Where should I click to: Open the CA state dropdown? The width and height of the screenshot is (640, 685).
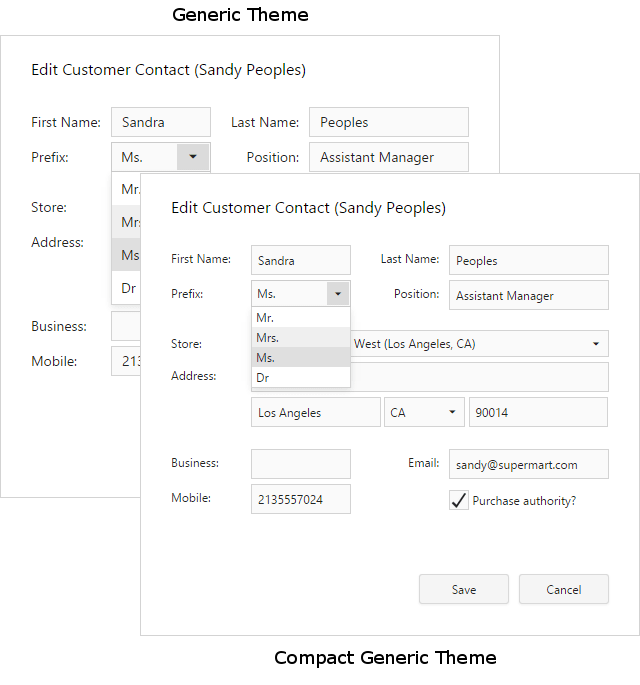point(452,412)
